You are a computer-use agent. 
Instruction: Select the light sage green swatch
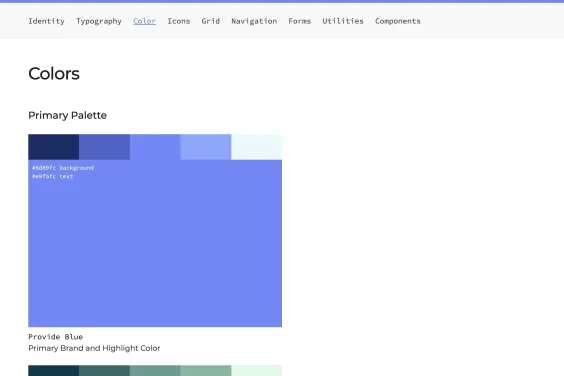pos(206,371)
